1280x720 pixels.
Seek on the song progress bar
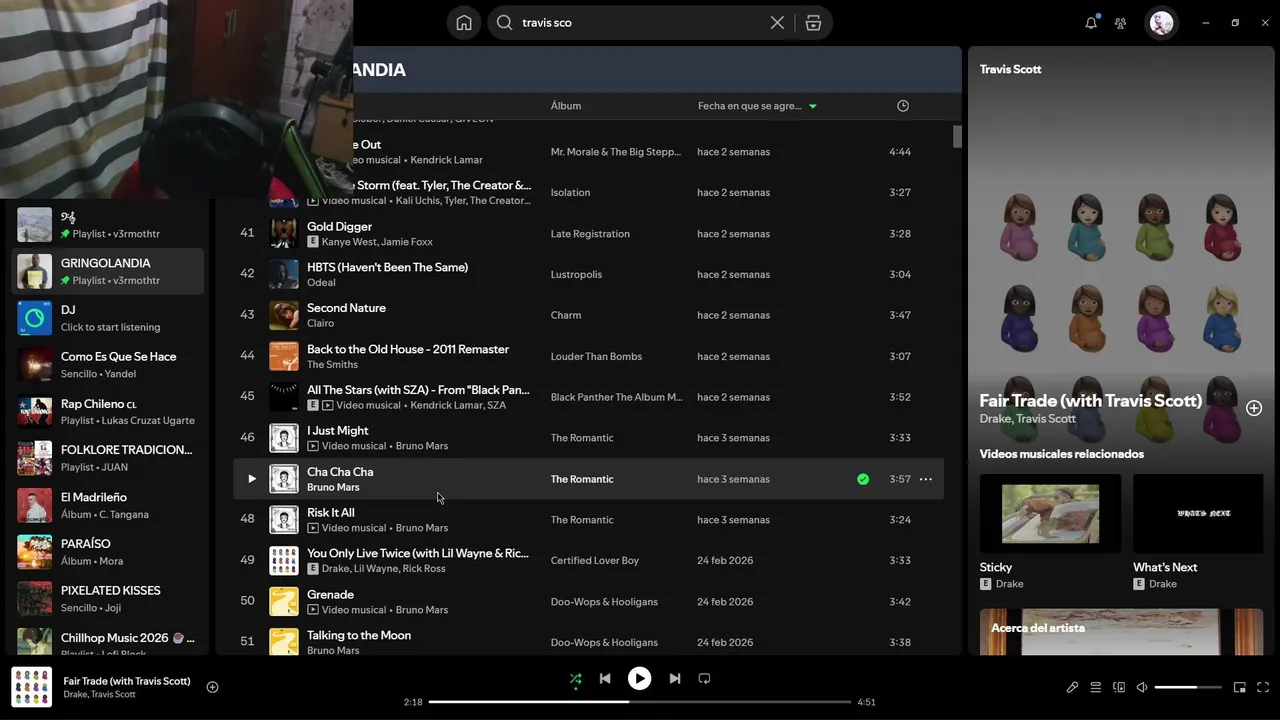click(x=640, y=702)
